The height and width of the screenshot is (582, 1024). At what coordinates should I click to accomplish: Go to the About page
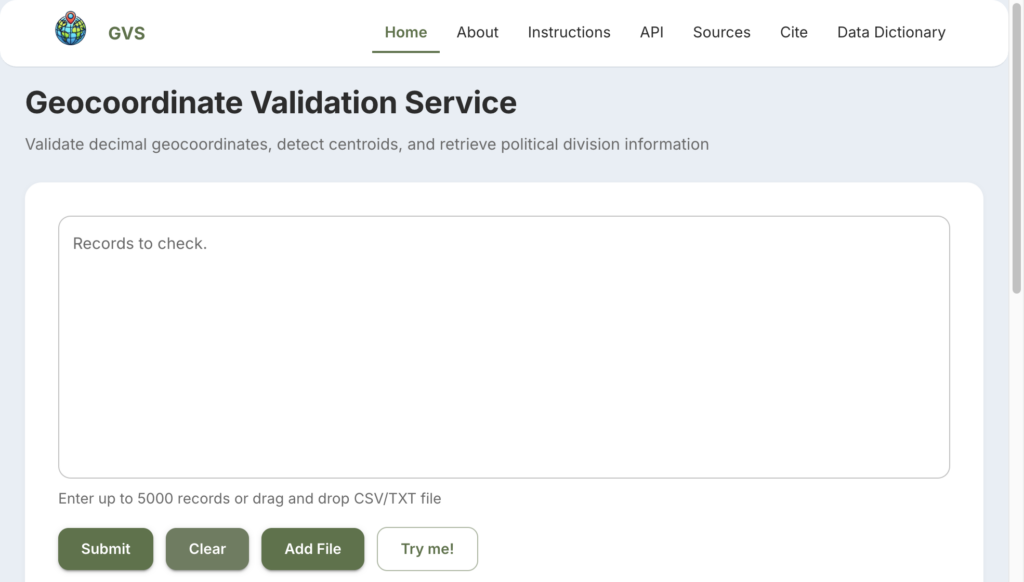(x=477, y=33)
